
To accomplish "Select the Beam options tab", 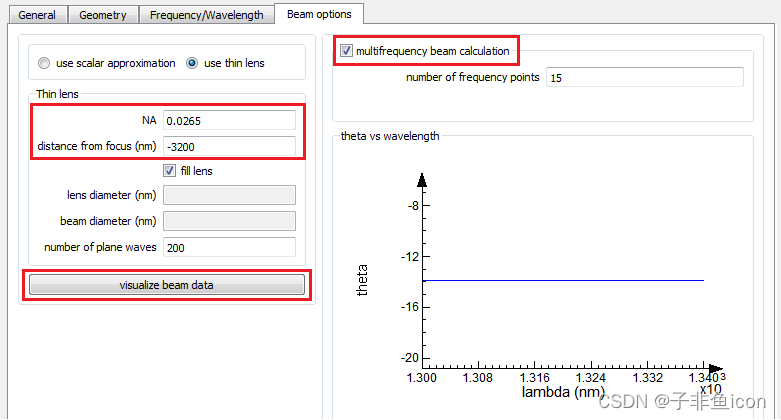I will [x=319, y=14].
